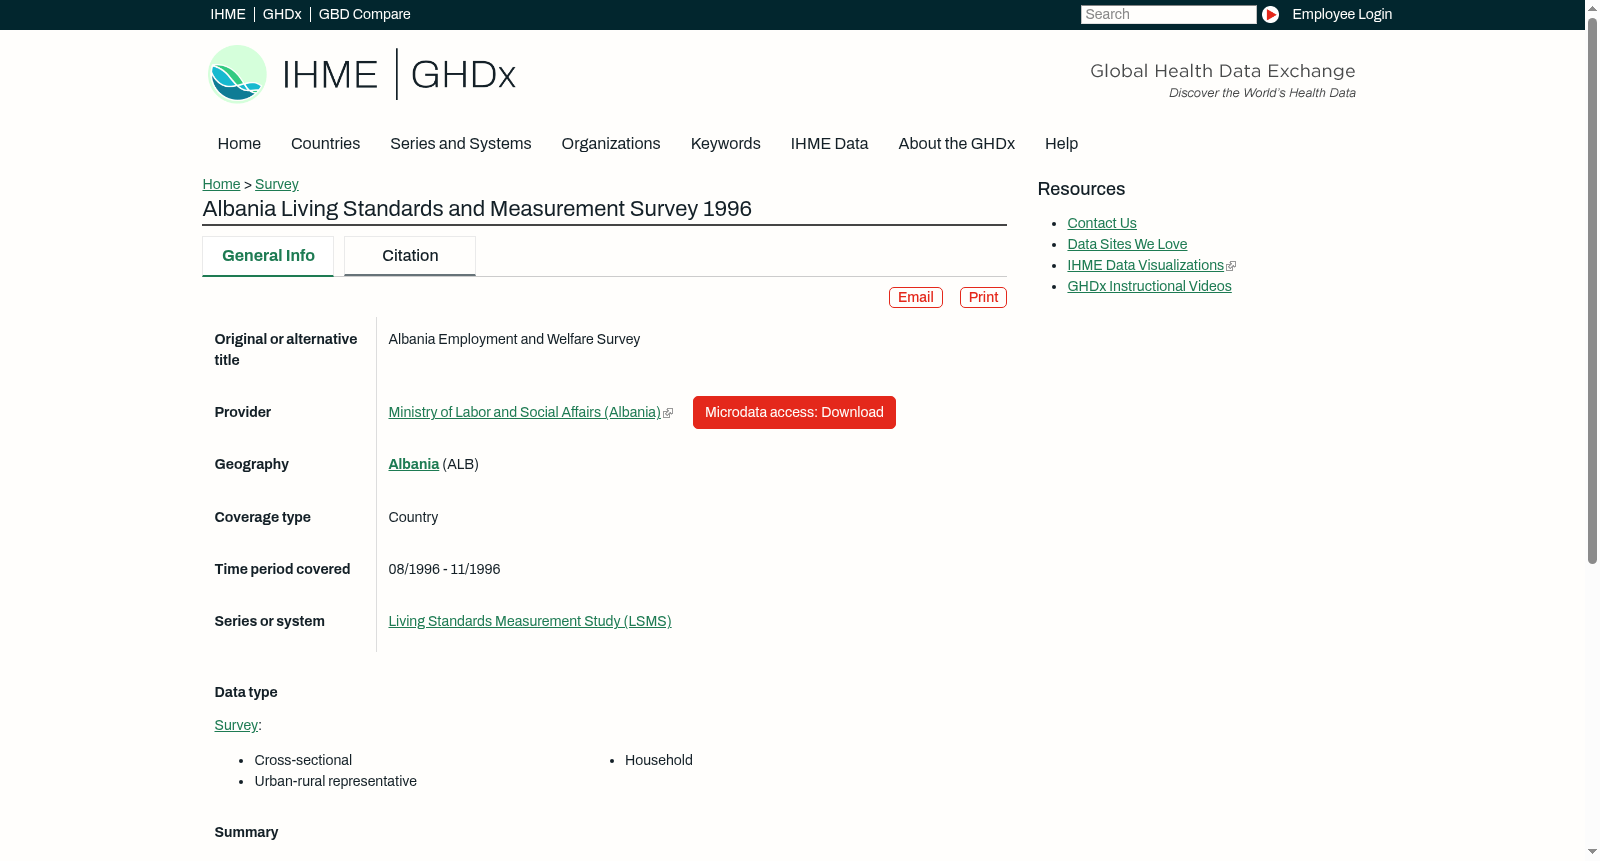Click the 'Global Health Data Exchange' tagline
The height and width of the screenshot is (861, 1600).
[1223, 71]
